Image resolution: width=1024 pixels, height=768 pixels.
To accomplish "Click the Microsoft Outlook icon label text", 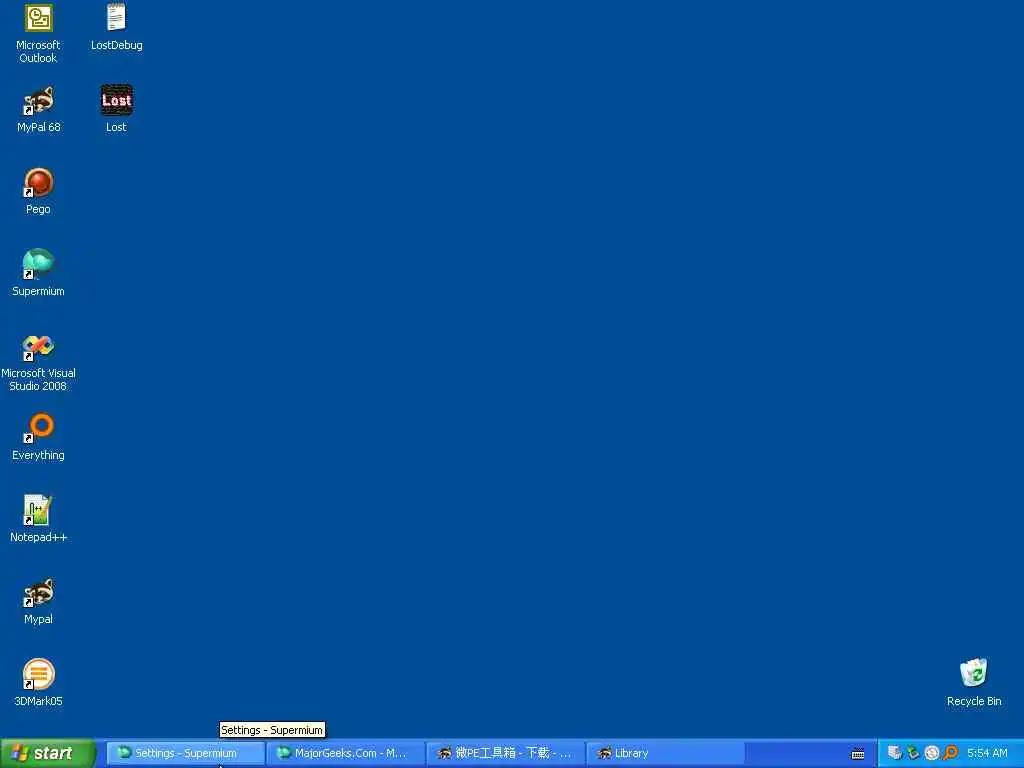I will [x=39, y=52].
